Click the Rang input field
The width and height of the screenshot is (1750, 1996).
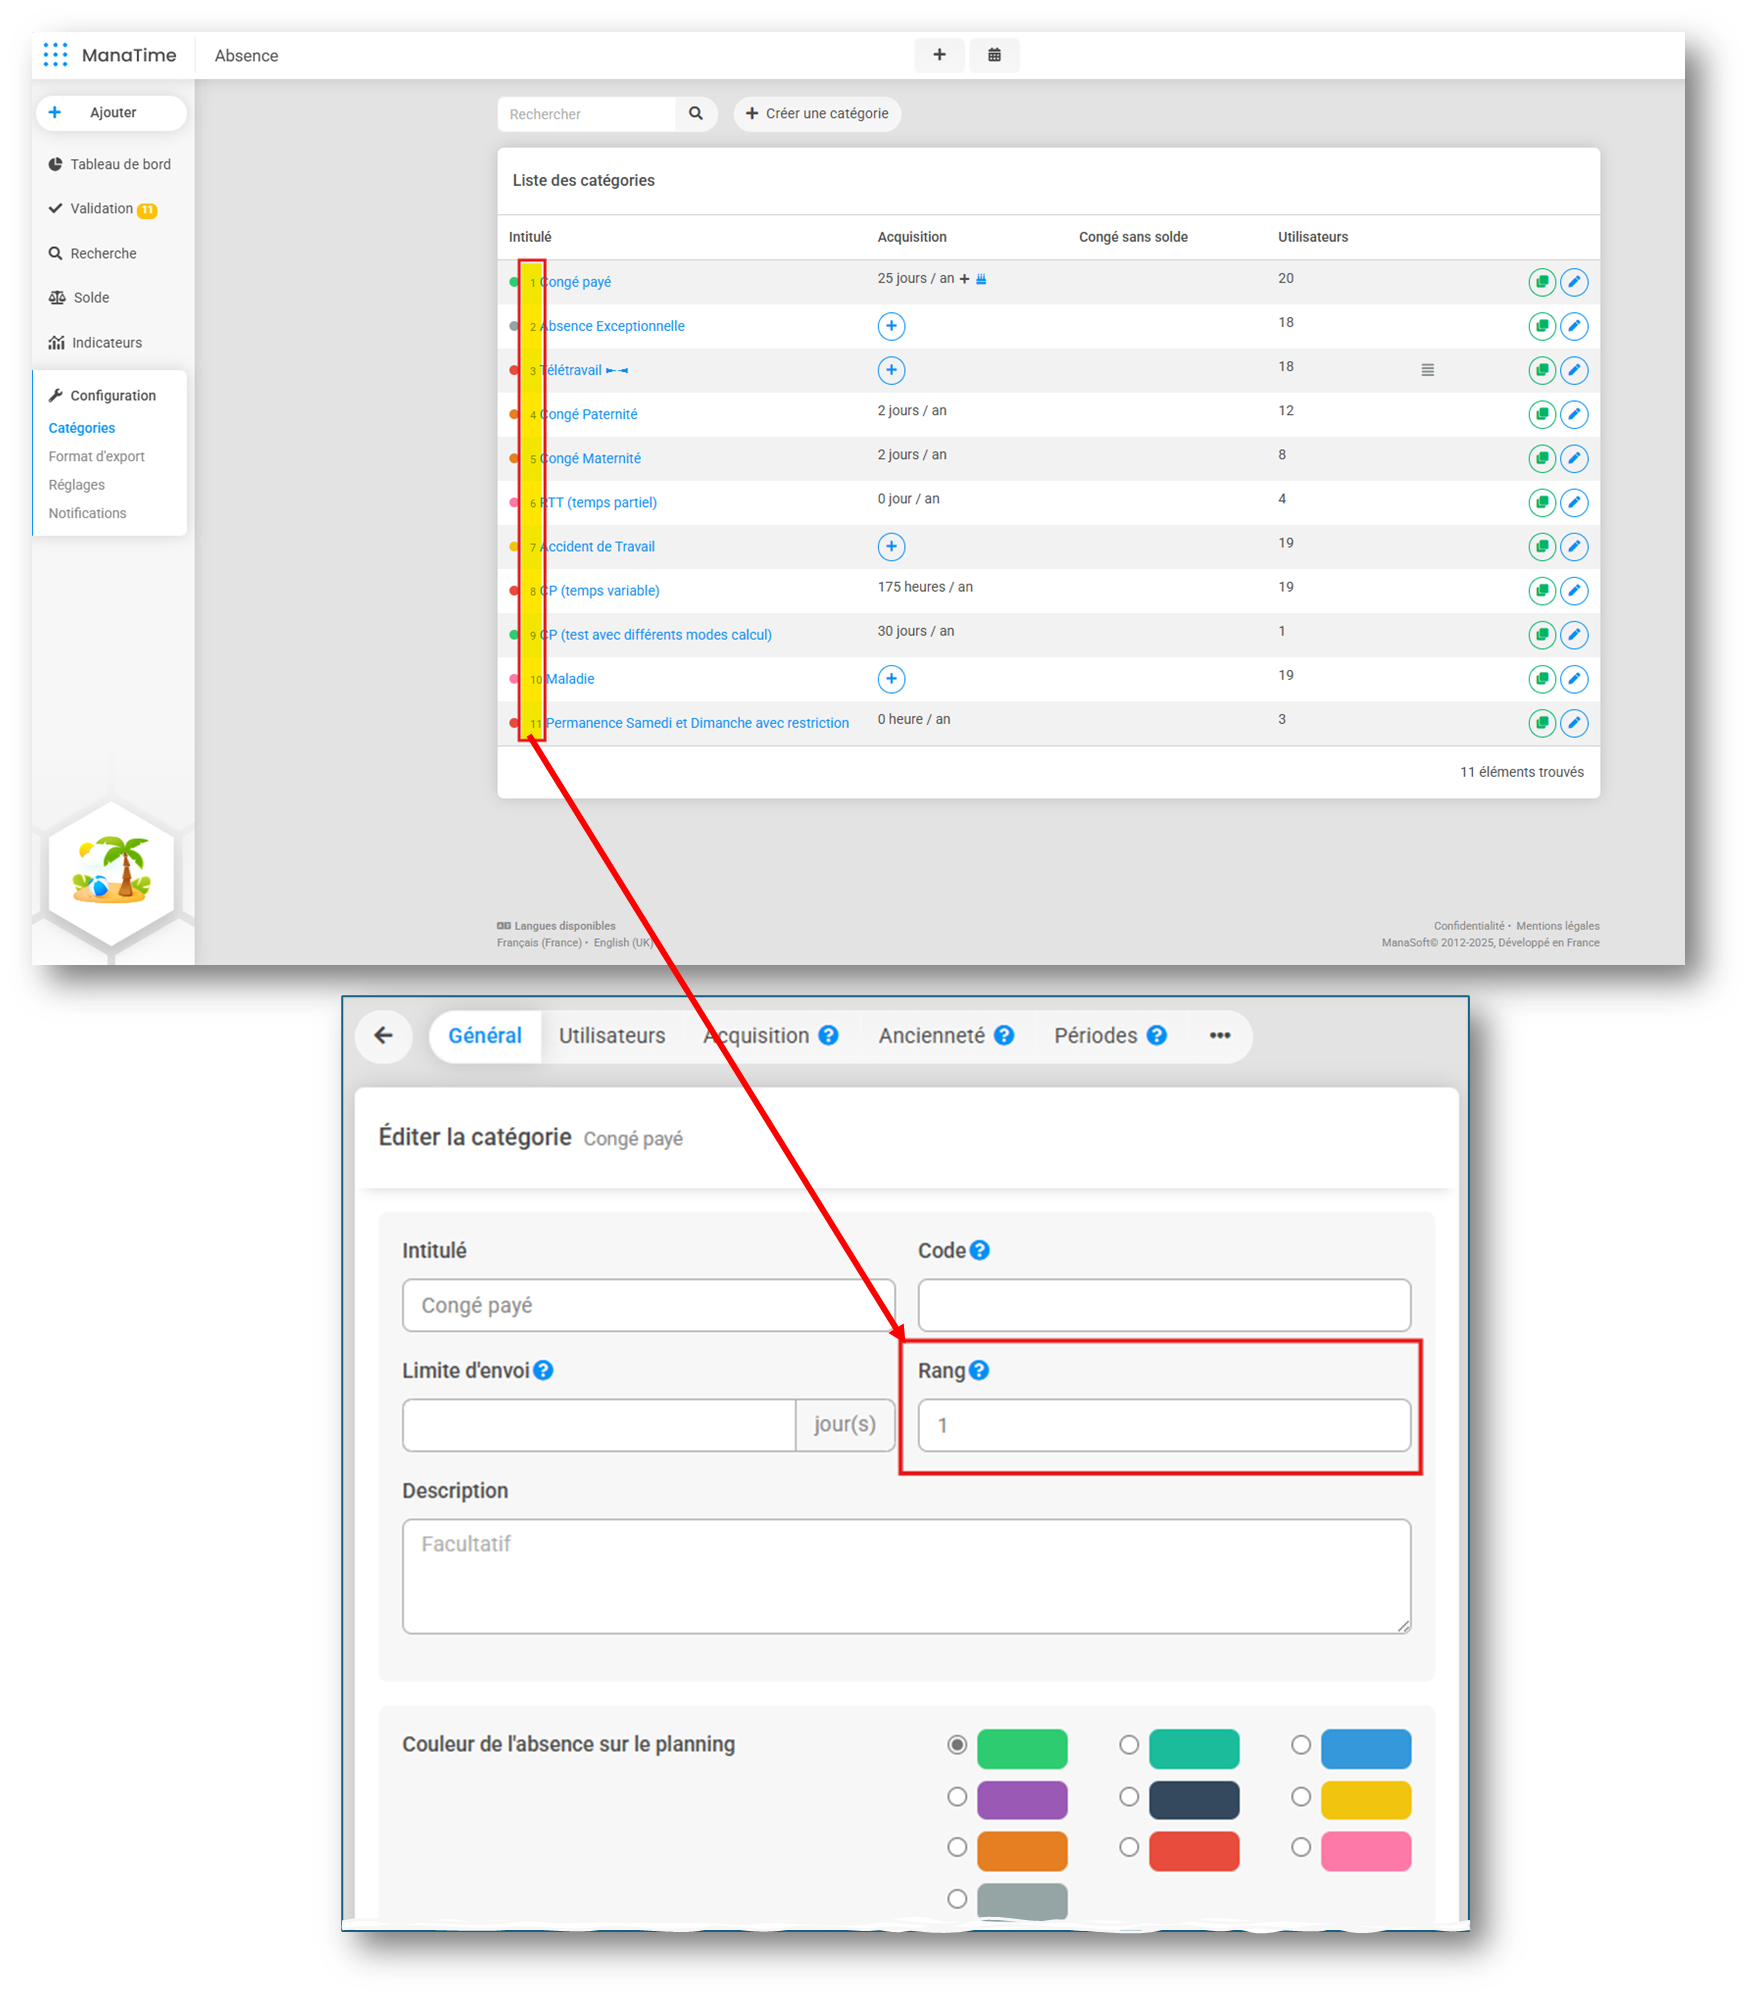[x=1164, y=1425]
